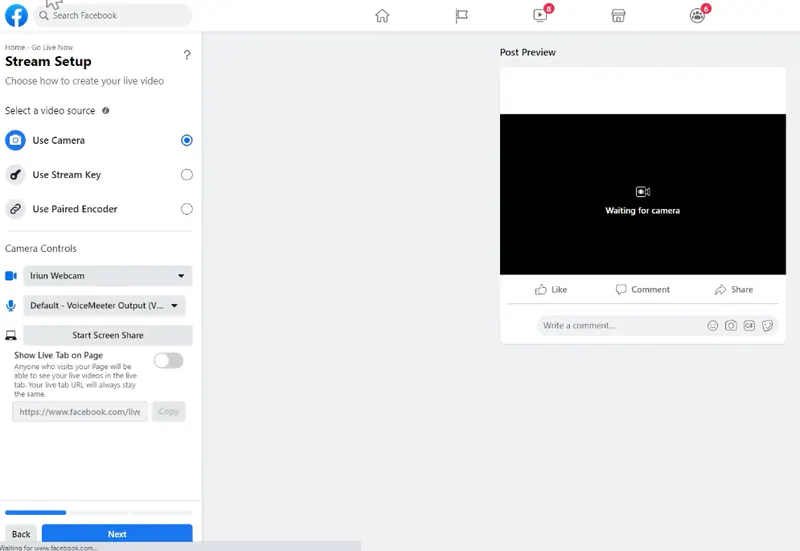
Task: Open the Iriun Webcam camera dropdown
Action: click(108, 276)
